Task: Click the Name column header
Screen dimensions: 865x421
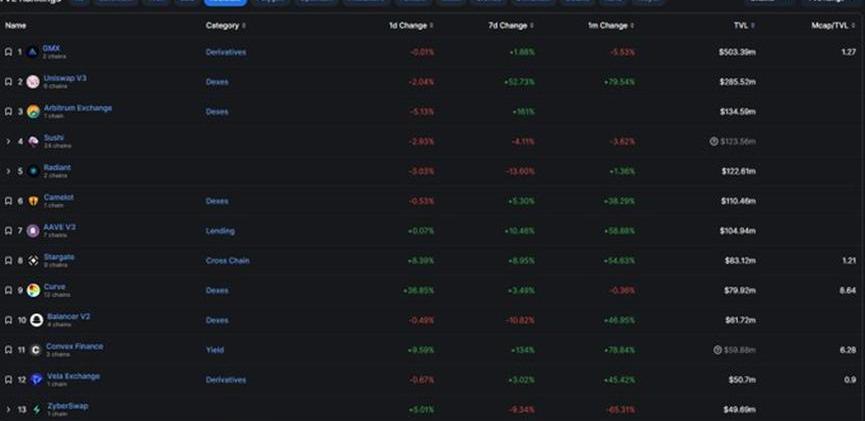Action: tap(15, 26)
